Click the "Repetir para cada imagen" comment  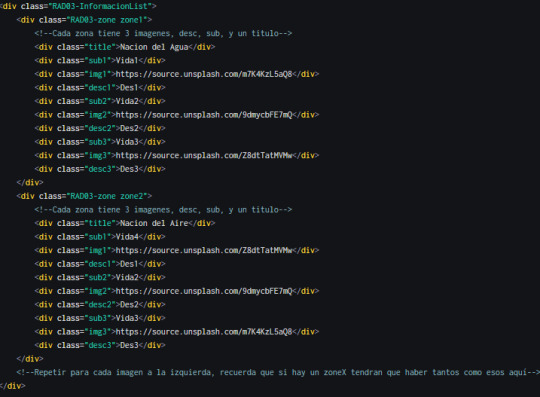(278, 373)
